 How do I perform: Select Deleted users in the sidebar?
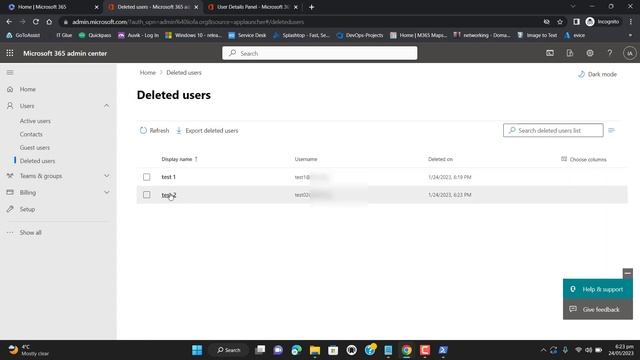37,161
